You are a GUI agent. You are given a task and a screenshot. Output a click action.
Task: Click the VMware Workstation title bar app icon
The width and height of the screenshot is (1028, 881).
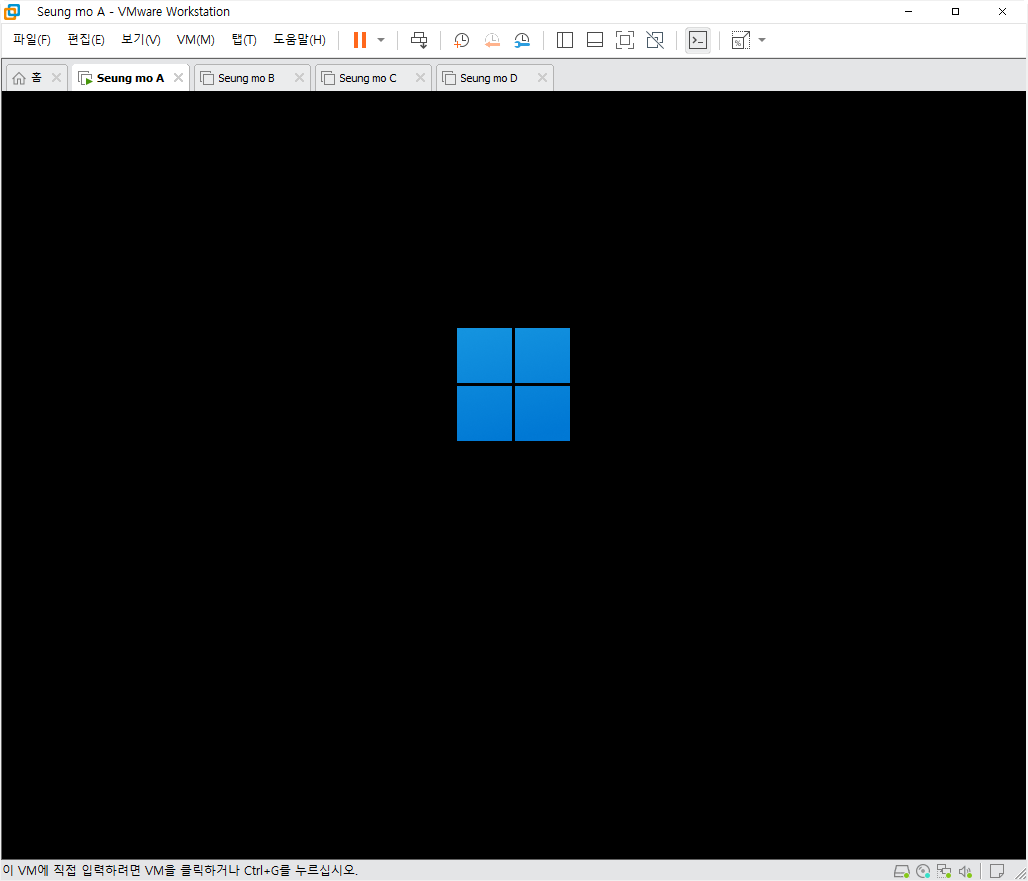click(x=12, y=12)
